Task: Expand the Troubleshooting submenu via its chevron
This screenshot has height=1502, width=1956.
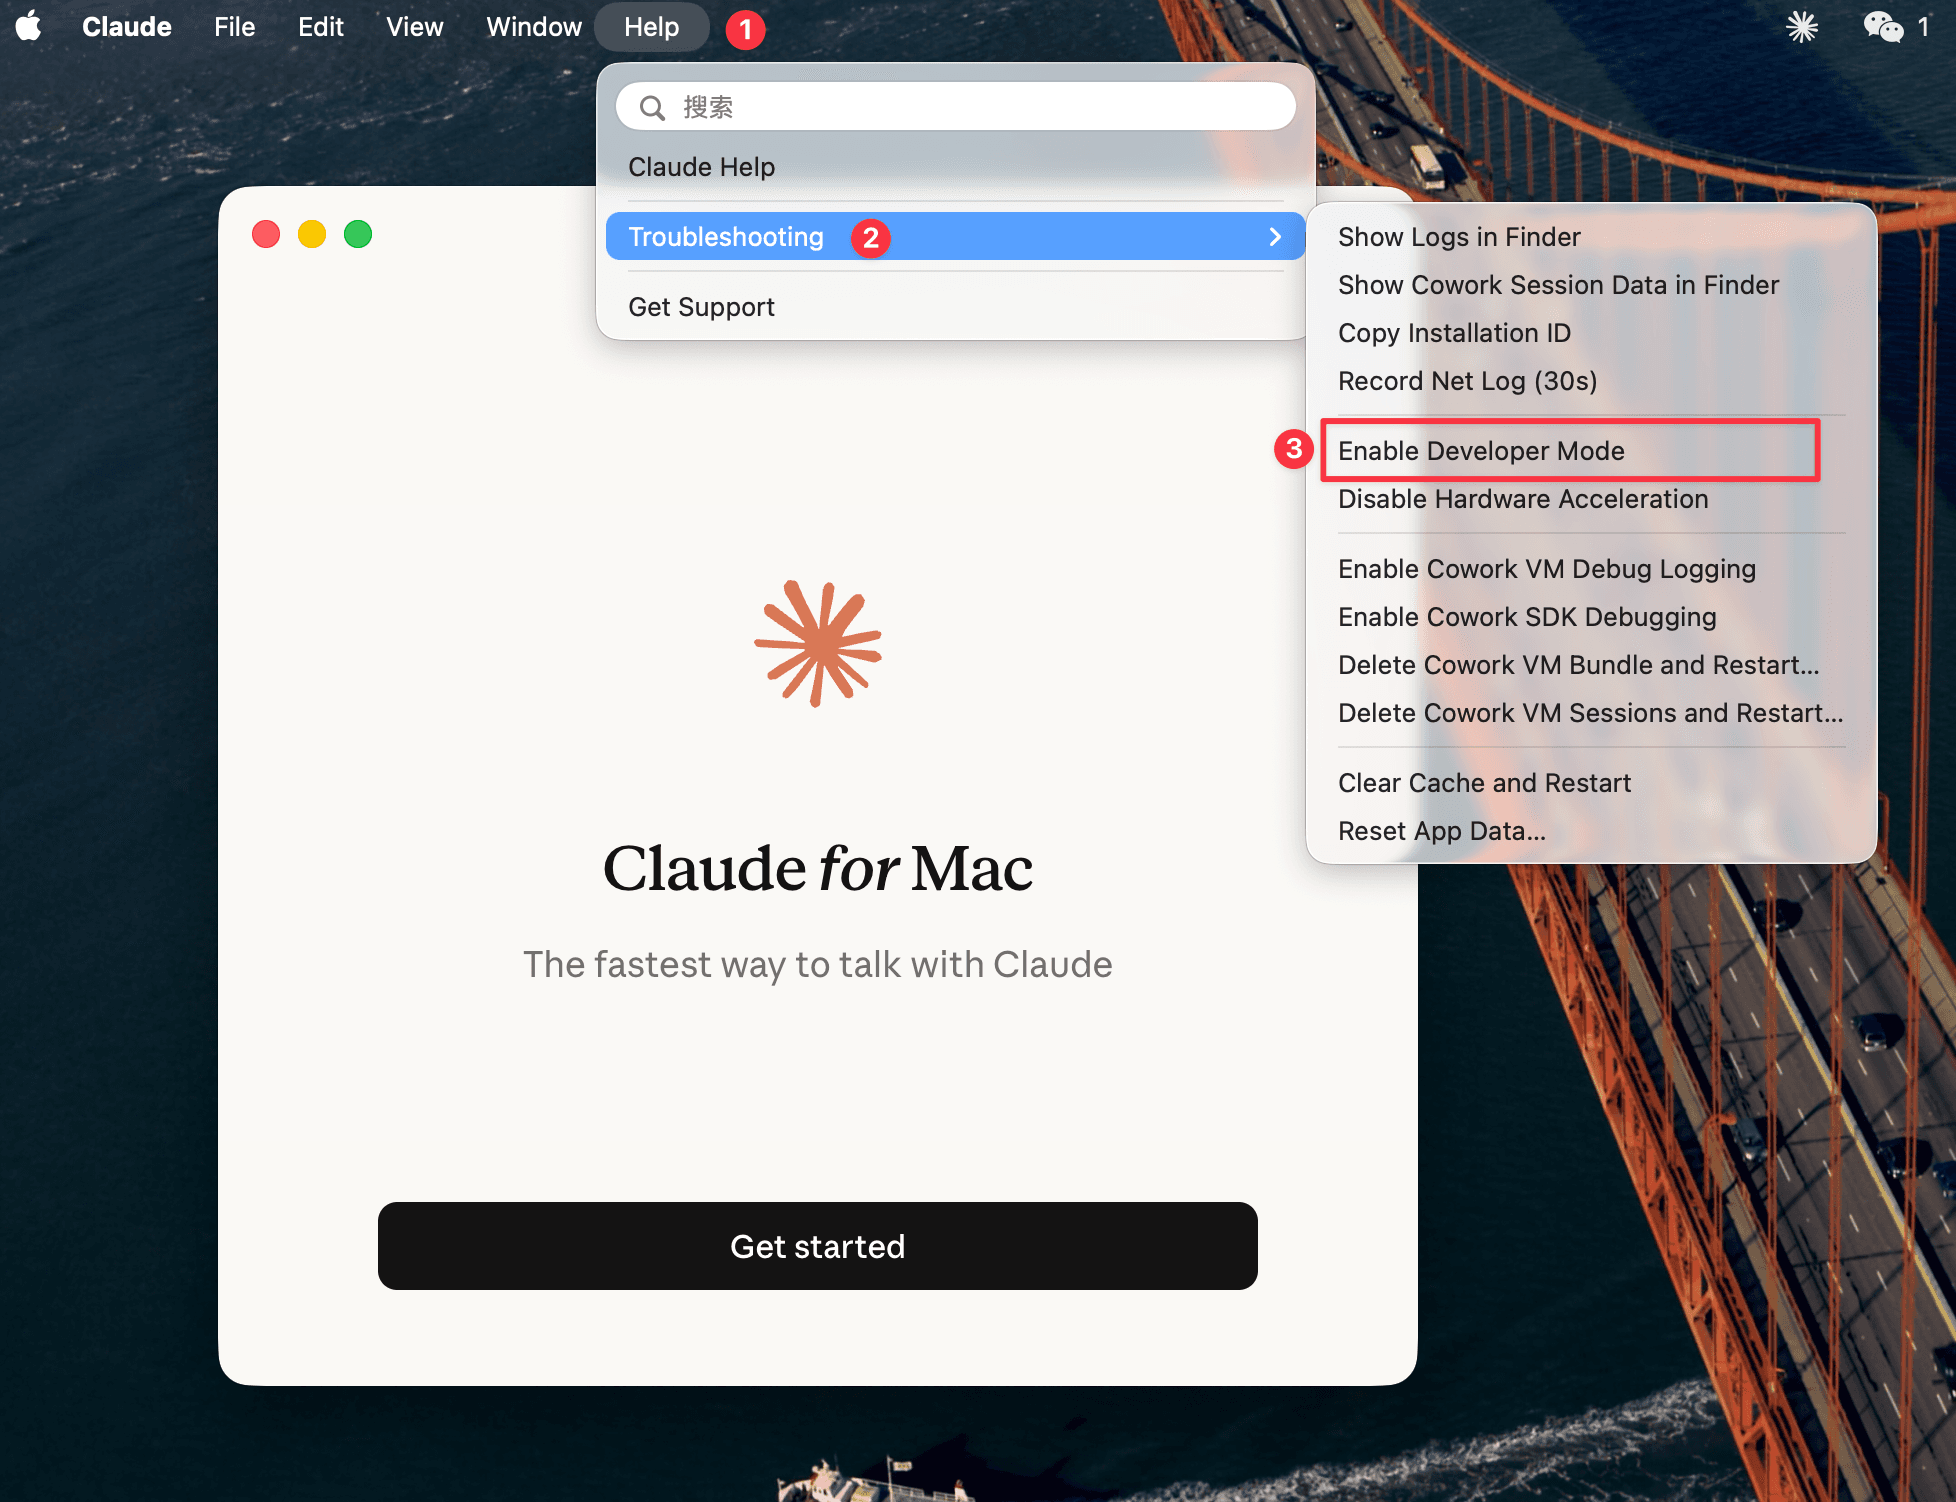Action: (x=1275, y=237)
